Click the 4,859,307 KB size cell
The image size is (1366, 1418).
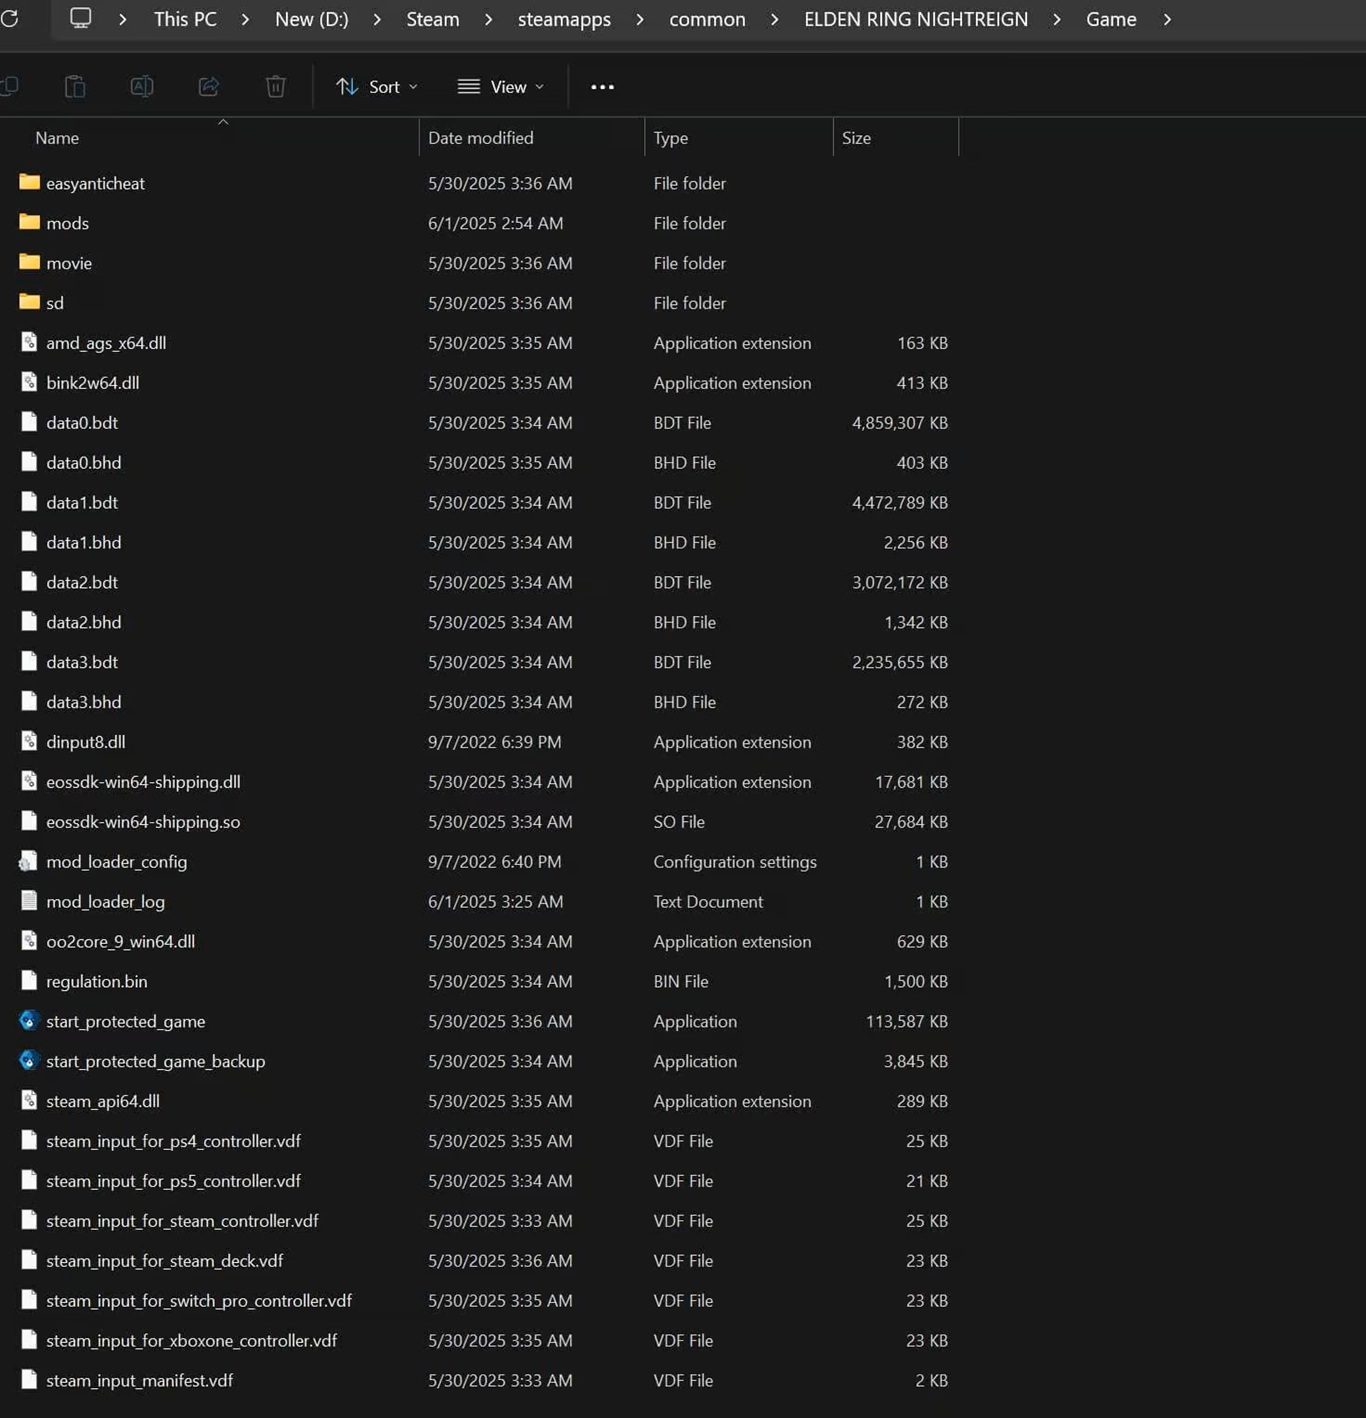tap(900, 422)
